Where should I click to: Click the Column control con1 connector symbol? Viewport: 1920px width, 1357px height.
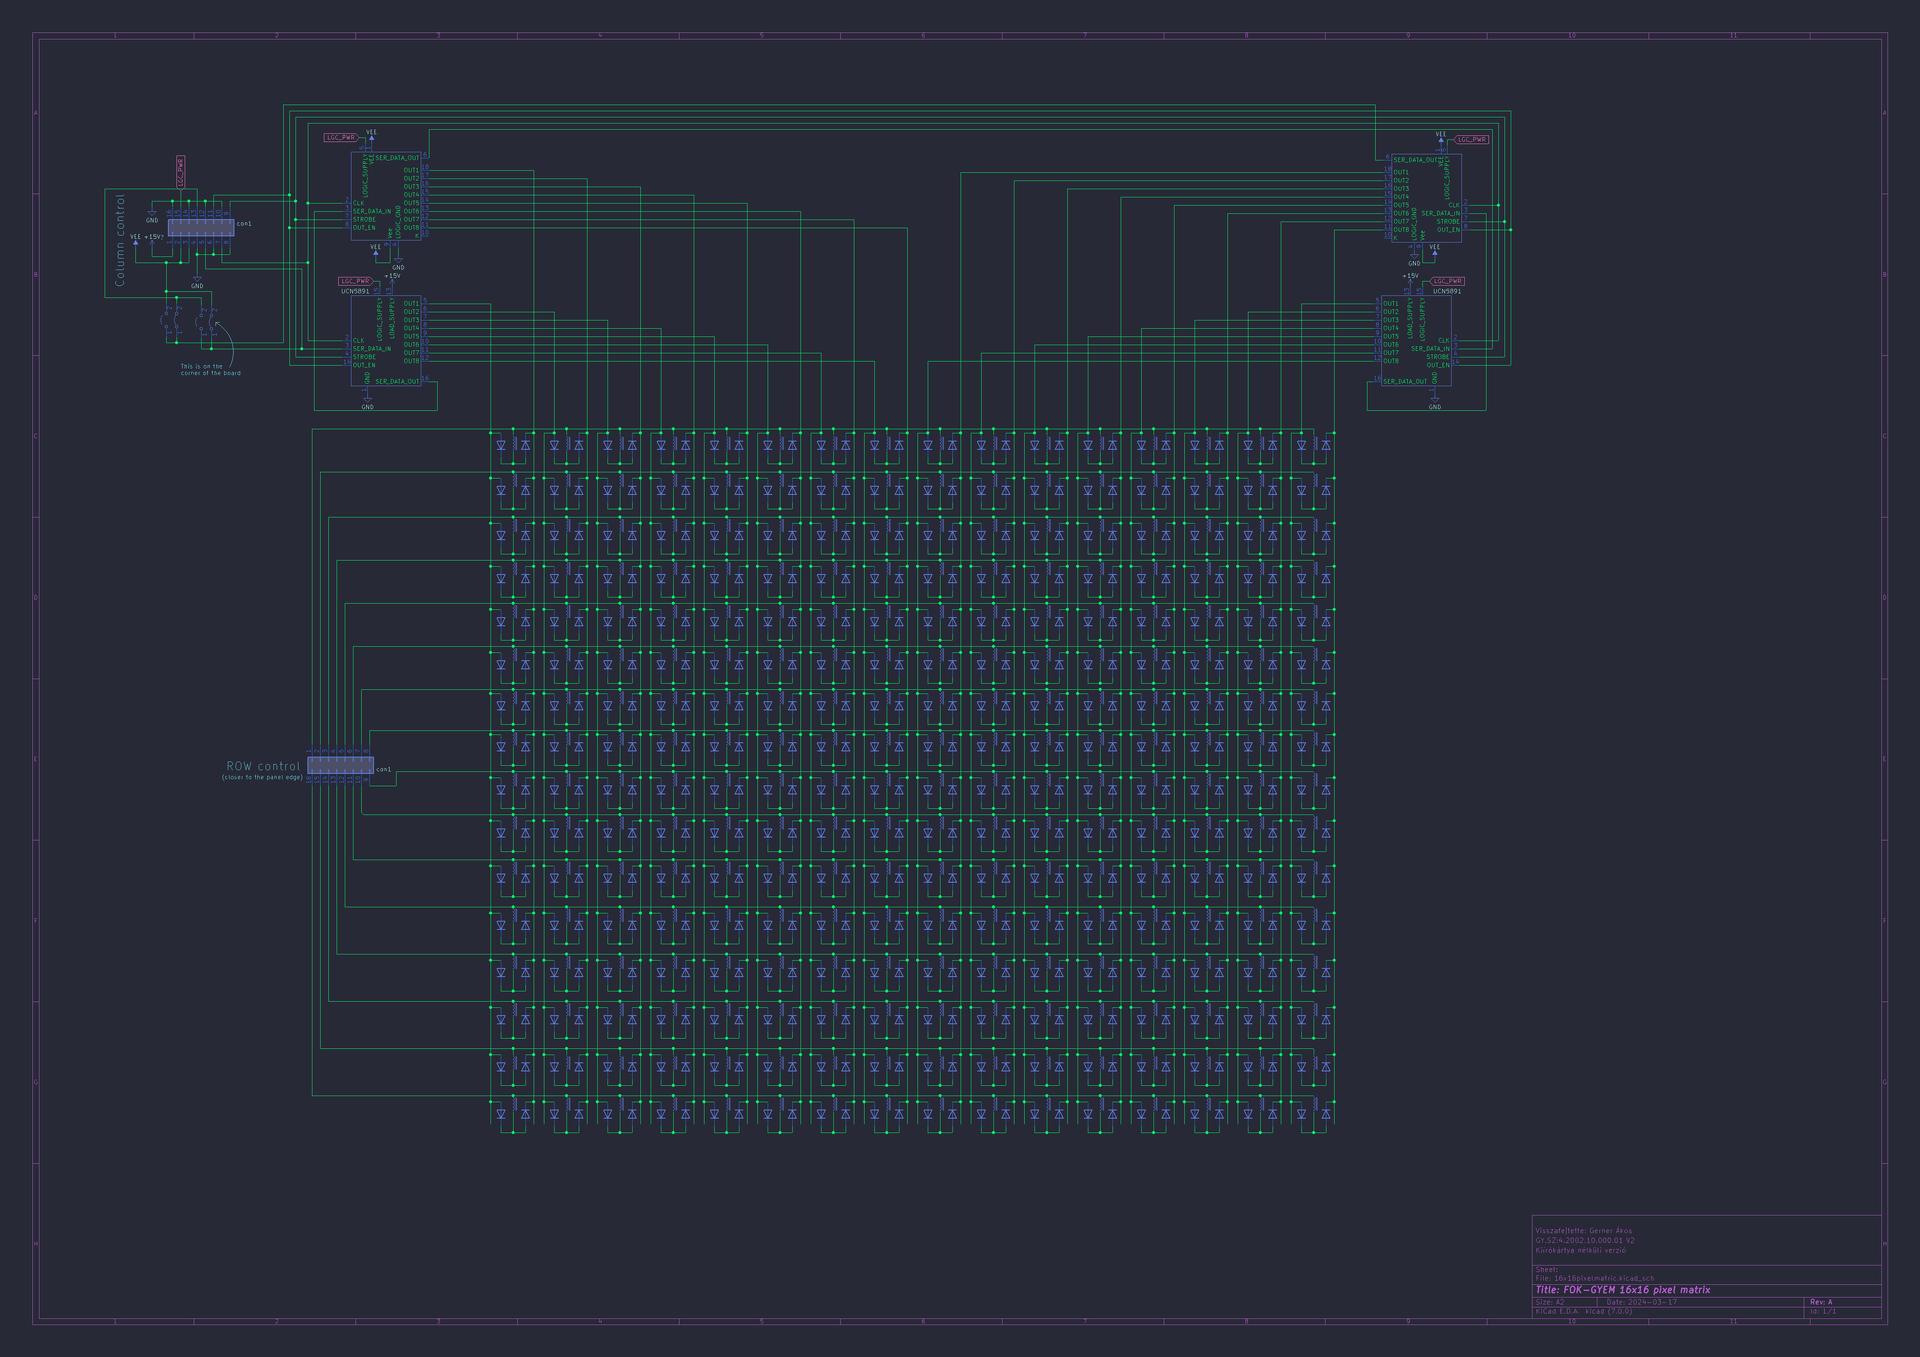click(200, 228)
